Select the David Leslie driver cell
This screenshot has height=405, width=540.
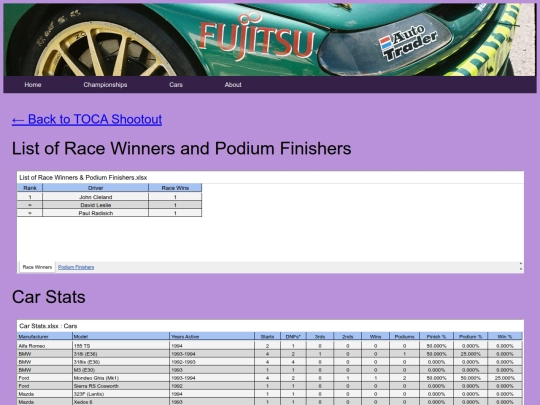[x=96, y=205]
